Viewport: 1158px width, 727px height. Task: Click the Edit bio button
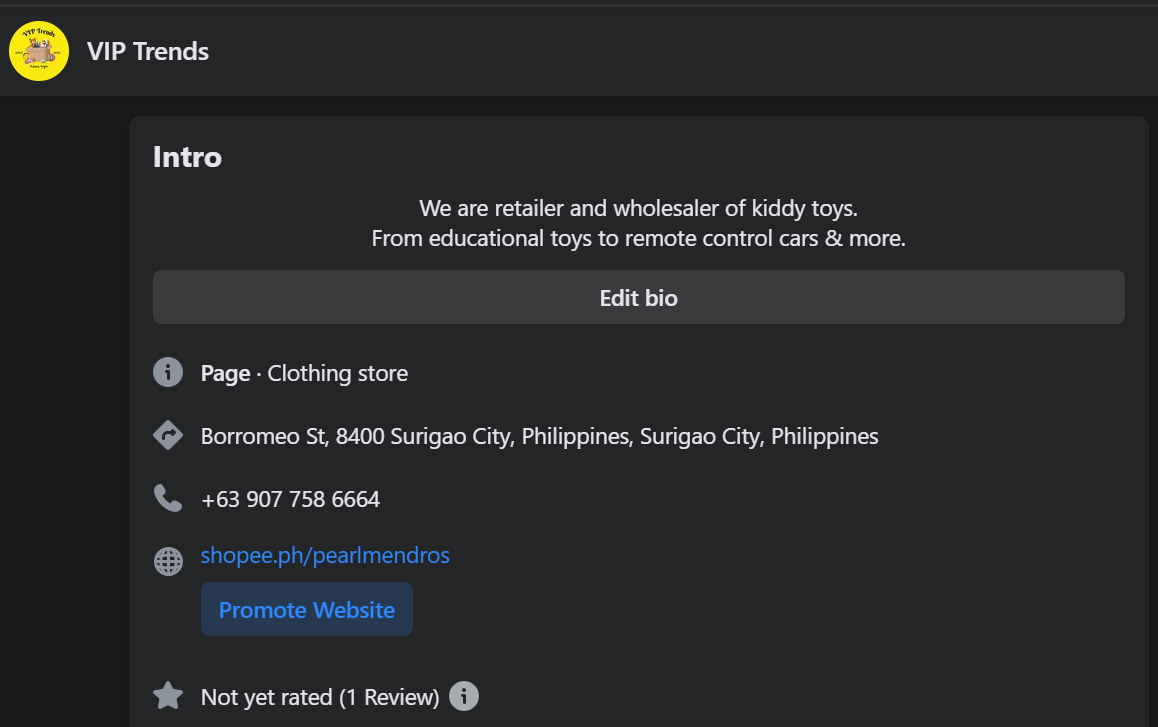click(638, 298)
